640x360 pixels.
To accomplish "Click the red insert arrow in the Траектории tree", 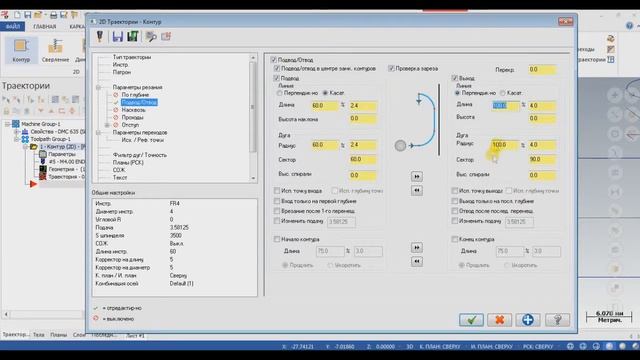I will 33,184.
